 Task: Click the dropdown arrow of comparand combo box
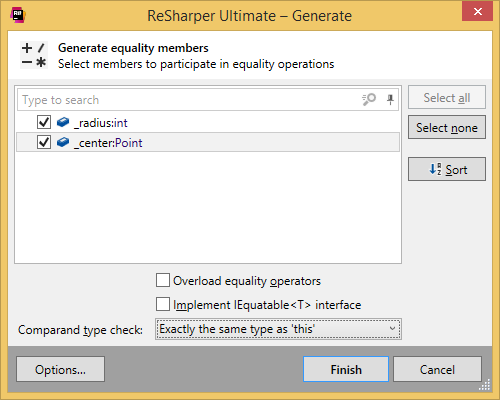tap(392, 329)
